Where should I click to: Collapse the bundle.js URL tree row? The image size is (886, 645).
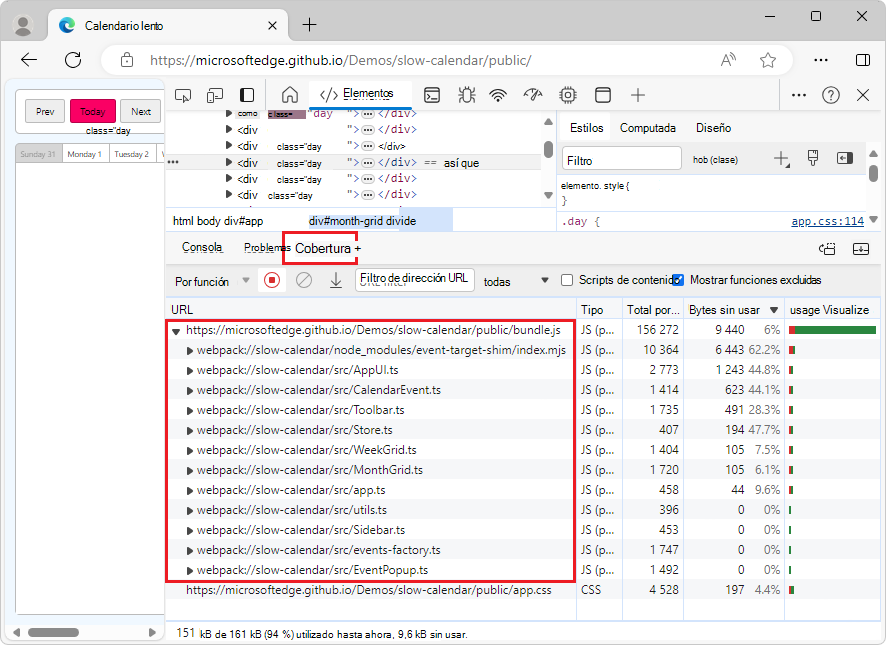point(176,330)
